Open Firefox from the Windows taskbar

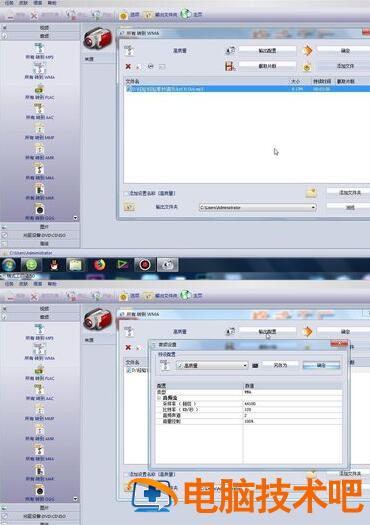pyautogui.click(x=99, y=265)
